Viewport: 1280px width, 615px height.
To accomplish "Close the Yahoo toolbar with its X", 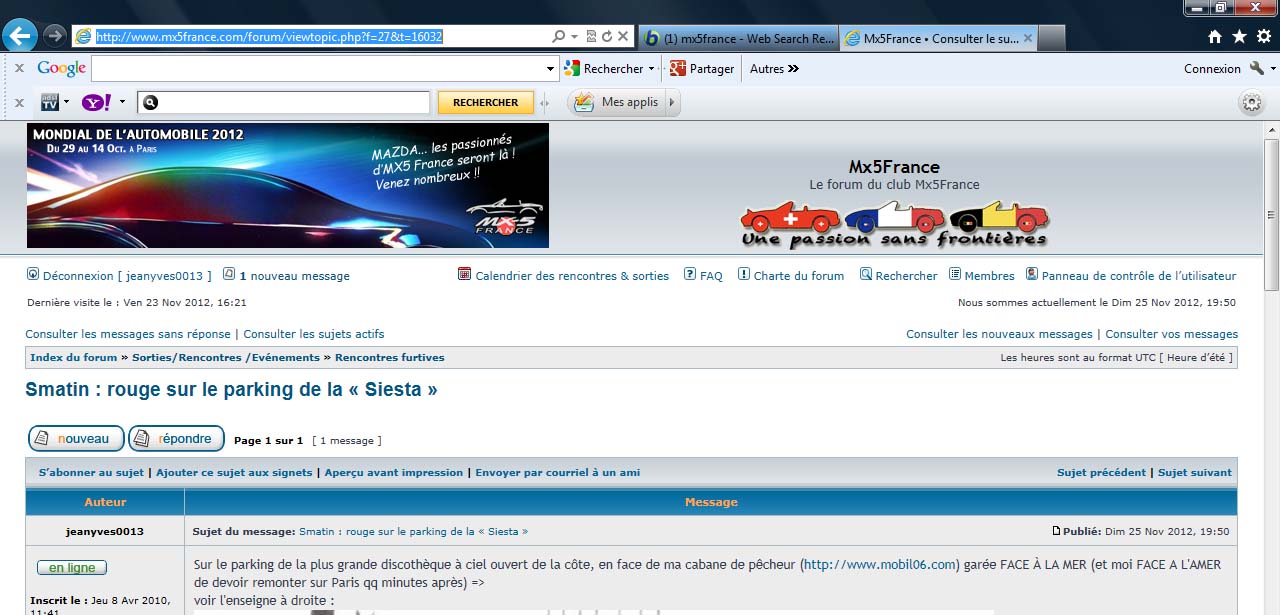I will pos(19,102).
